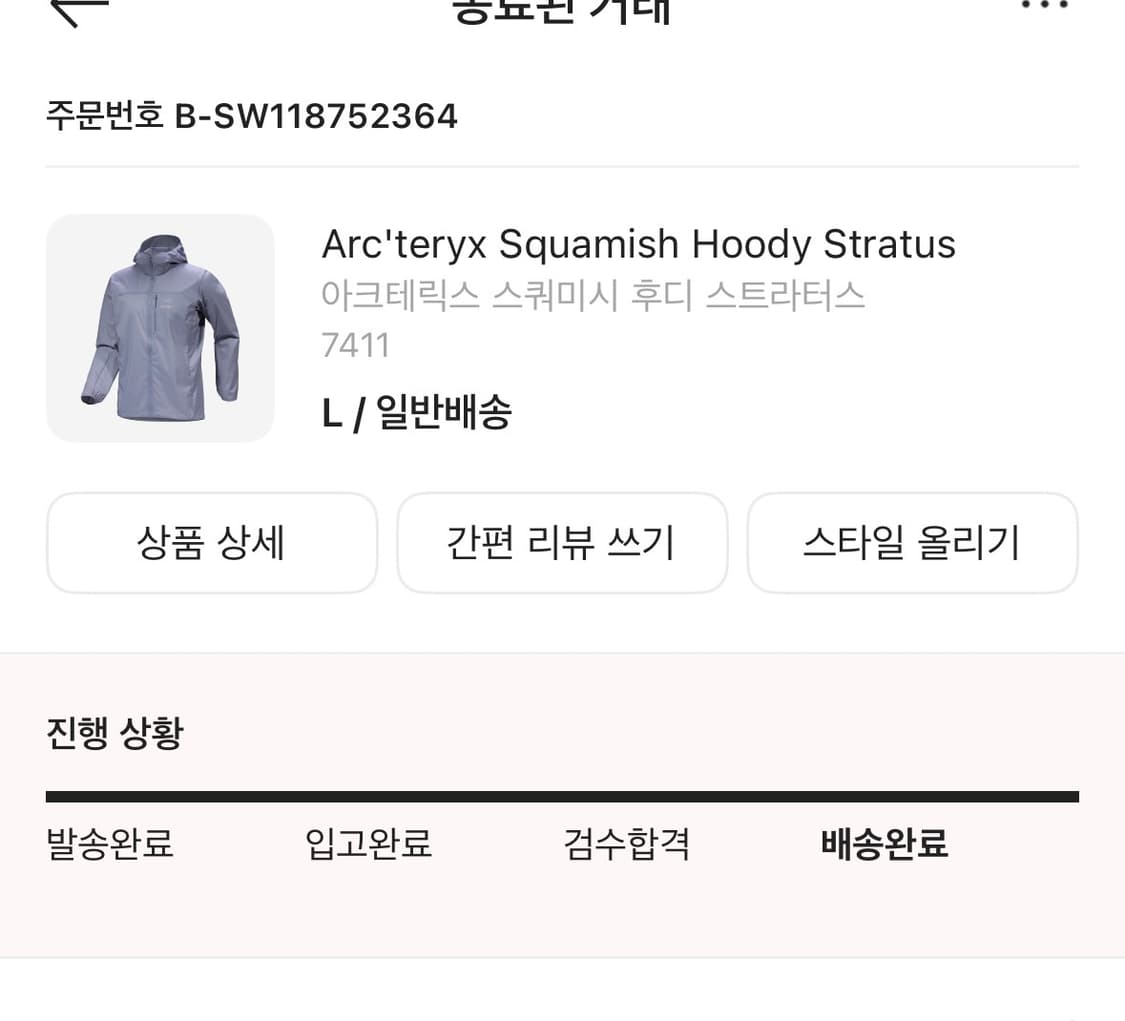1125x1021 pixels.
Task: Click the model number 7411
Action: [355, 346]
